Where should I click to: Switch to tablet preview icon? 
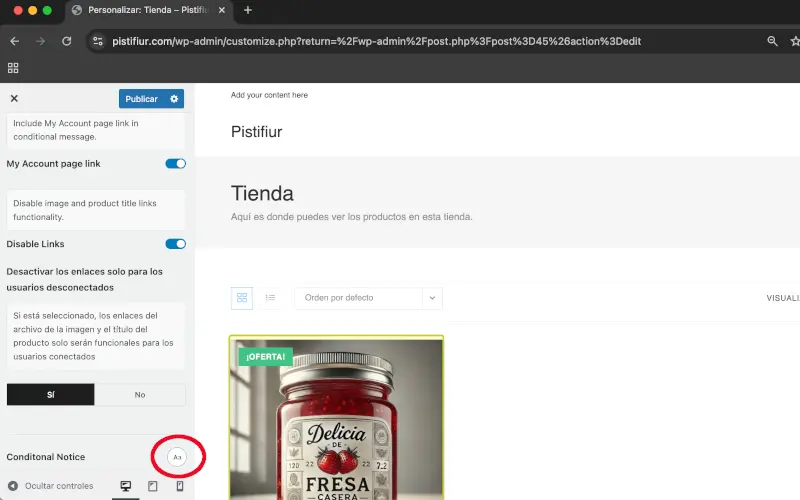153,486
